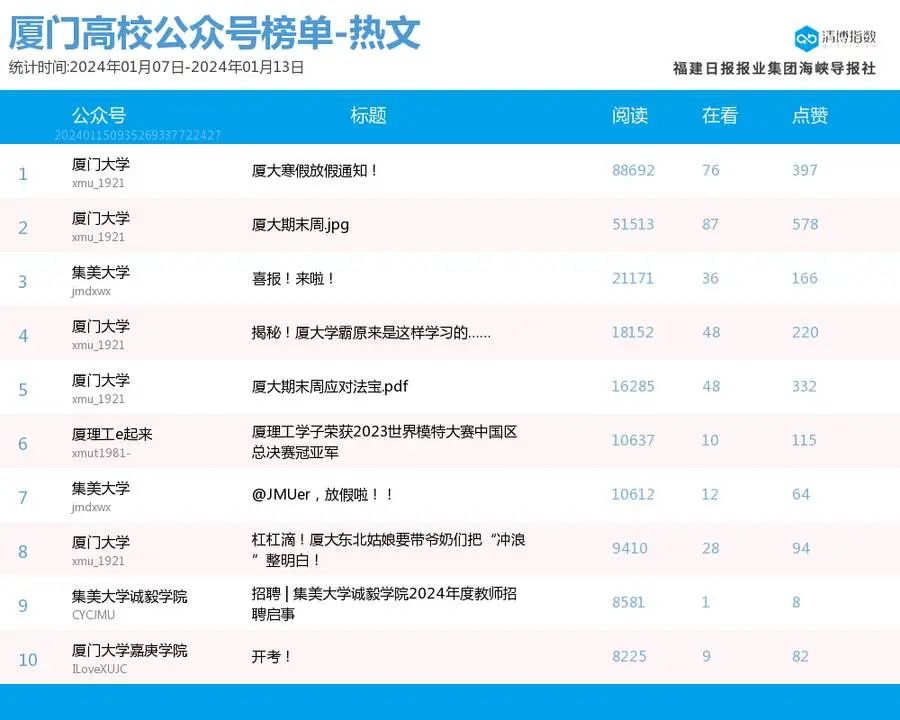Click likes value 115
The image size is (900, 720).
[804, 440]
